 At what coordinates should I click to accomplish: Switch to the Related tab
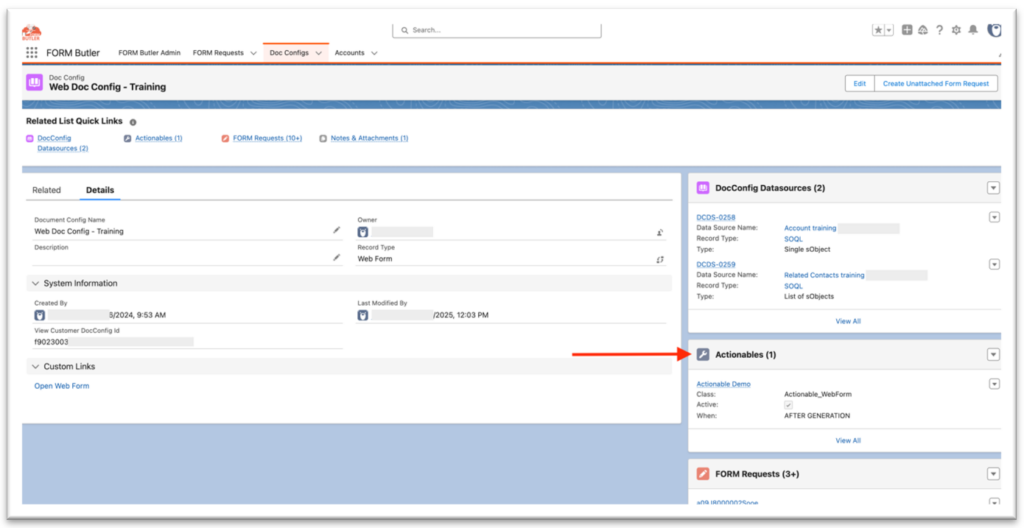tap(46, 190)
